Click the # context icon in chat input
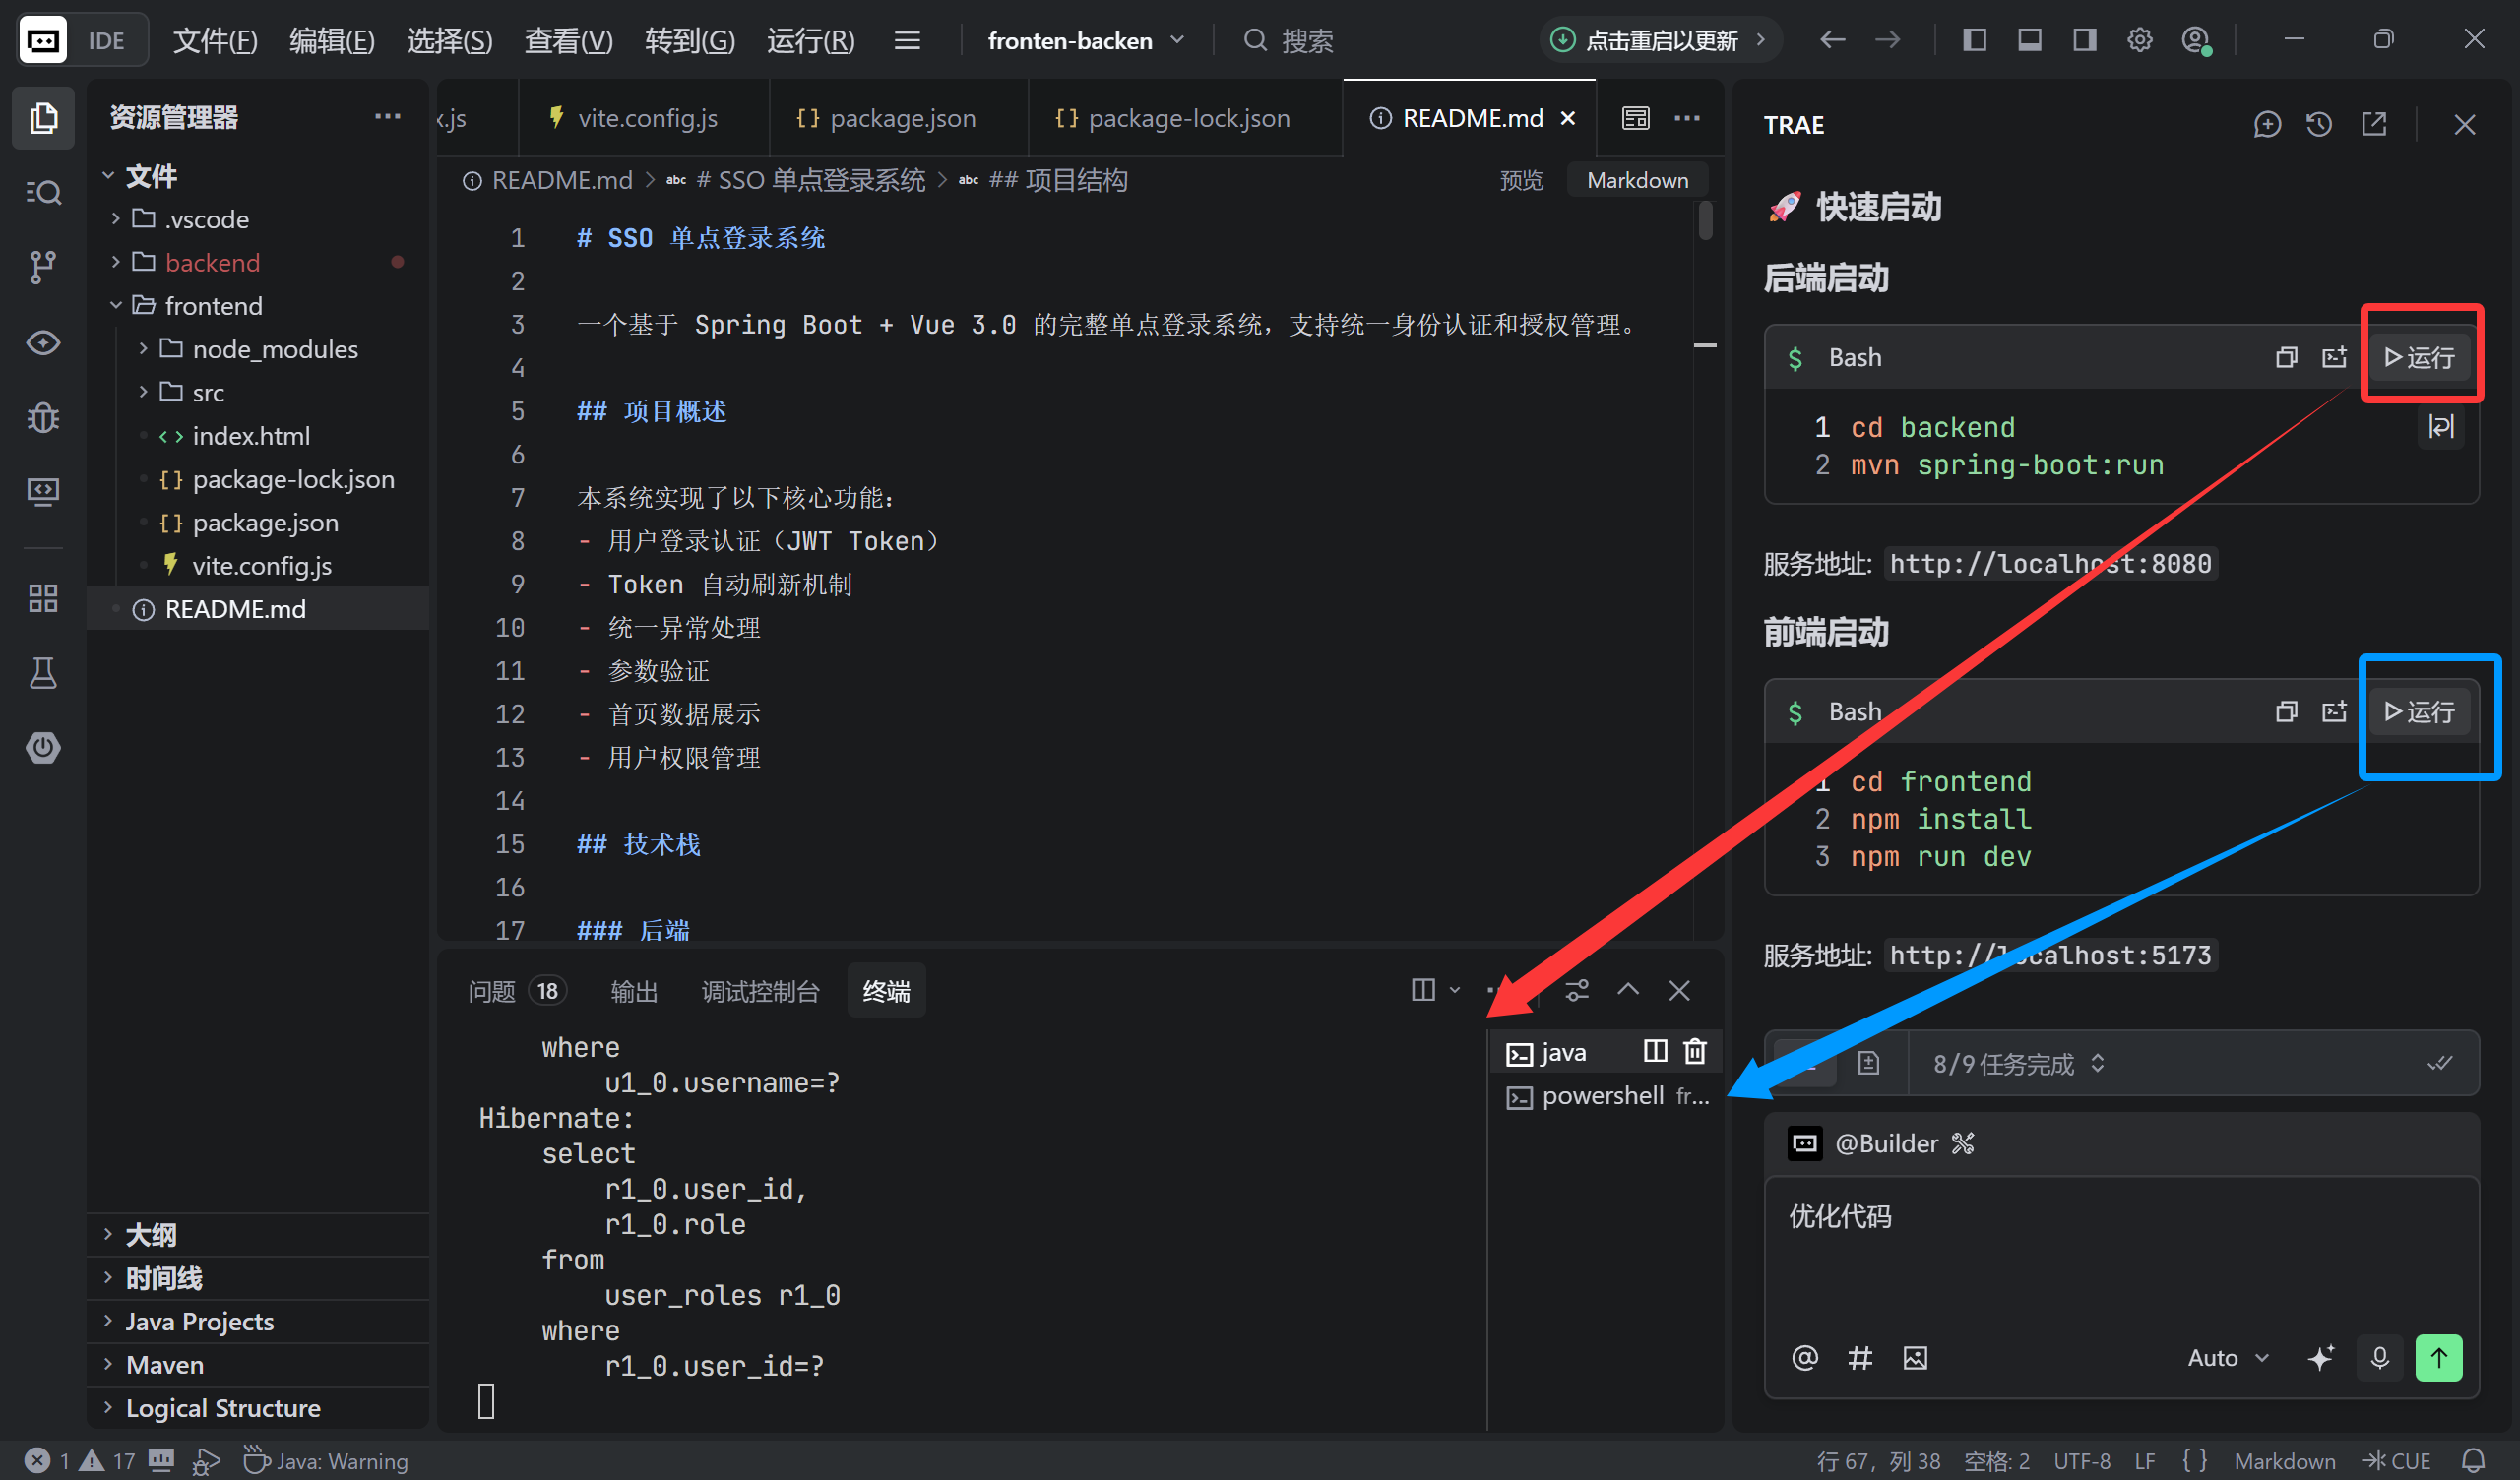The image size is (2520, 1480). tap(1860, 1357)
